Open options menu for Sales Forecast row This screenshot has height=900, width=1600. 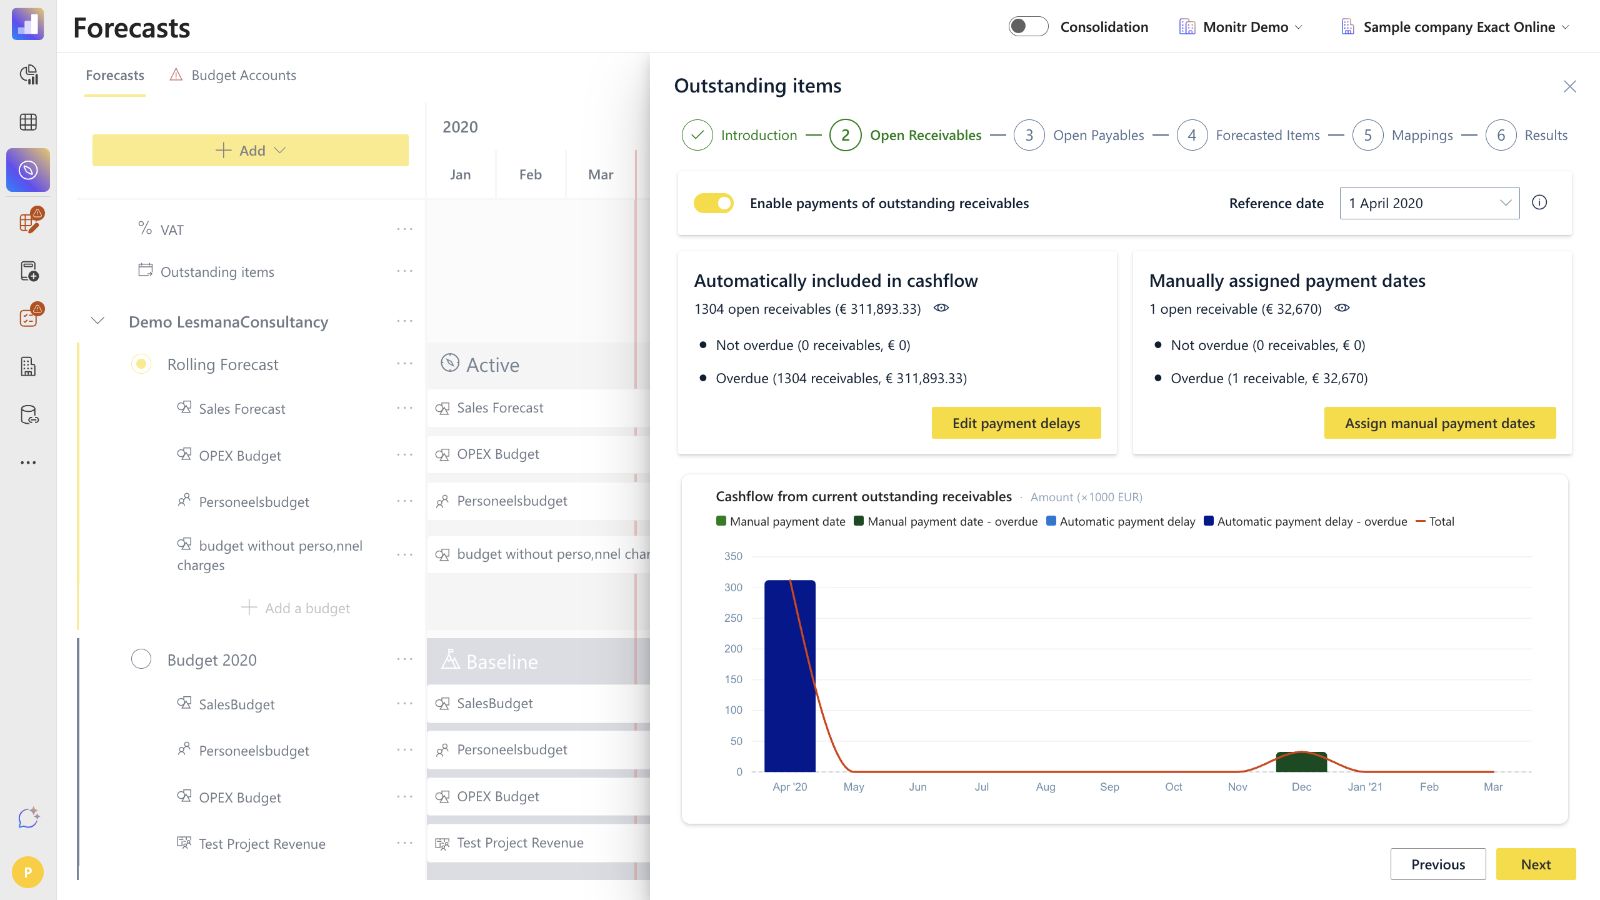tap(404, 408)
